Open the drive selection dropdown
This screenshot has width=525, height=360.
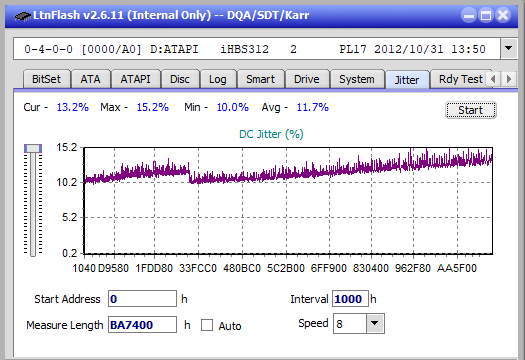509,49
